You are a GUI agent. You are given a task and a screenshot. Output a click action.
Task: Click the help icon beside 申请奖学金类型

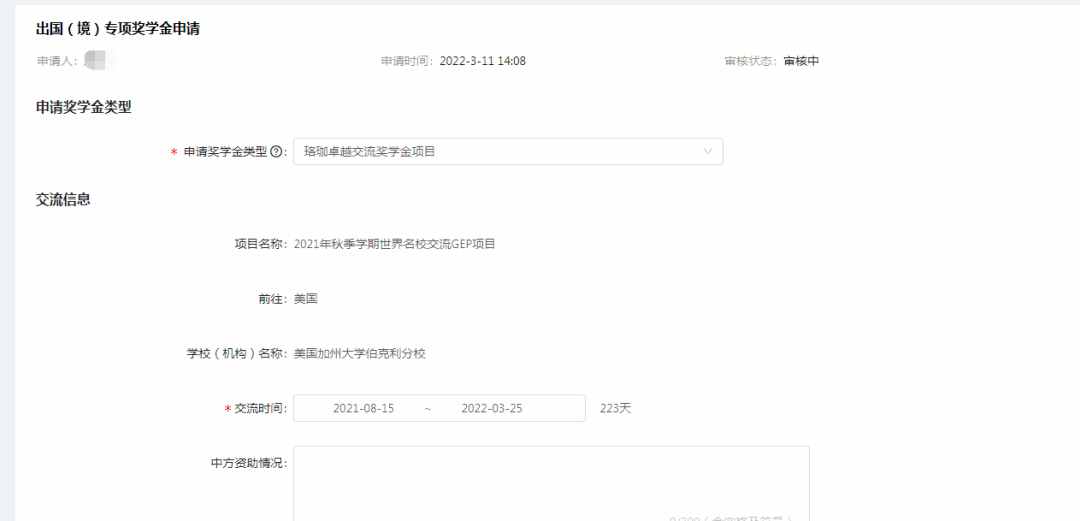click(276, 152)
